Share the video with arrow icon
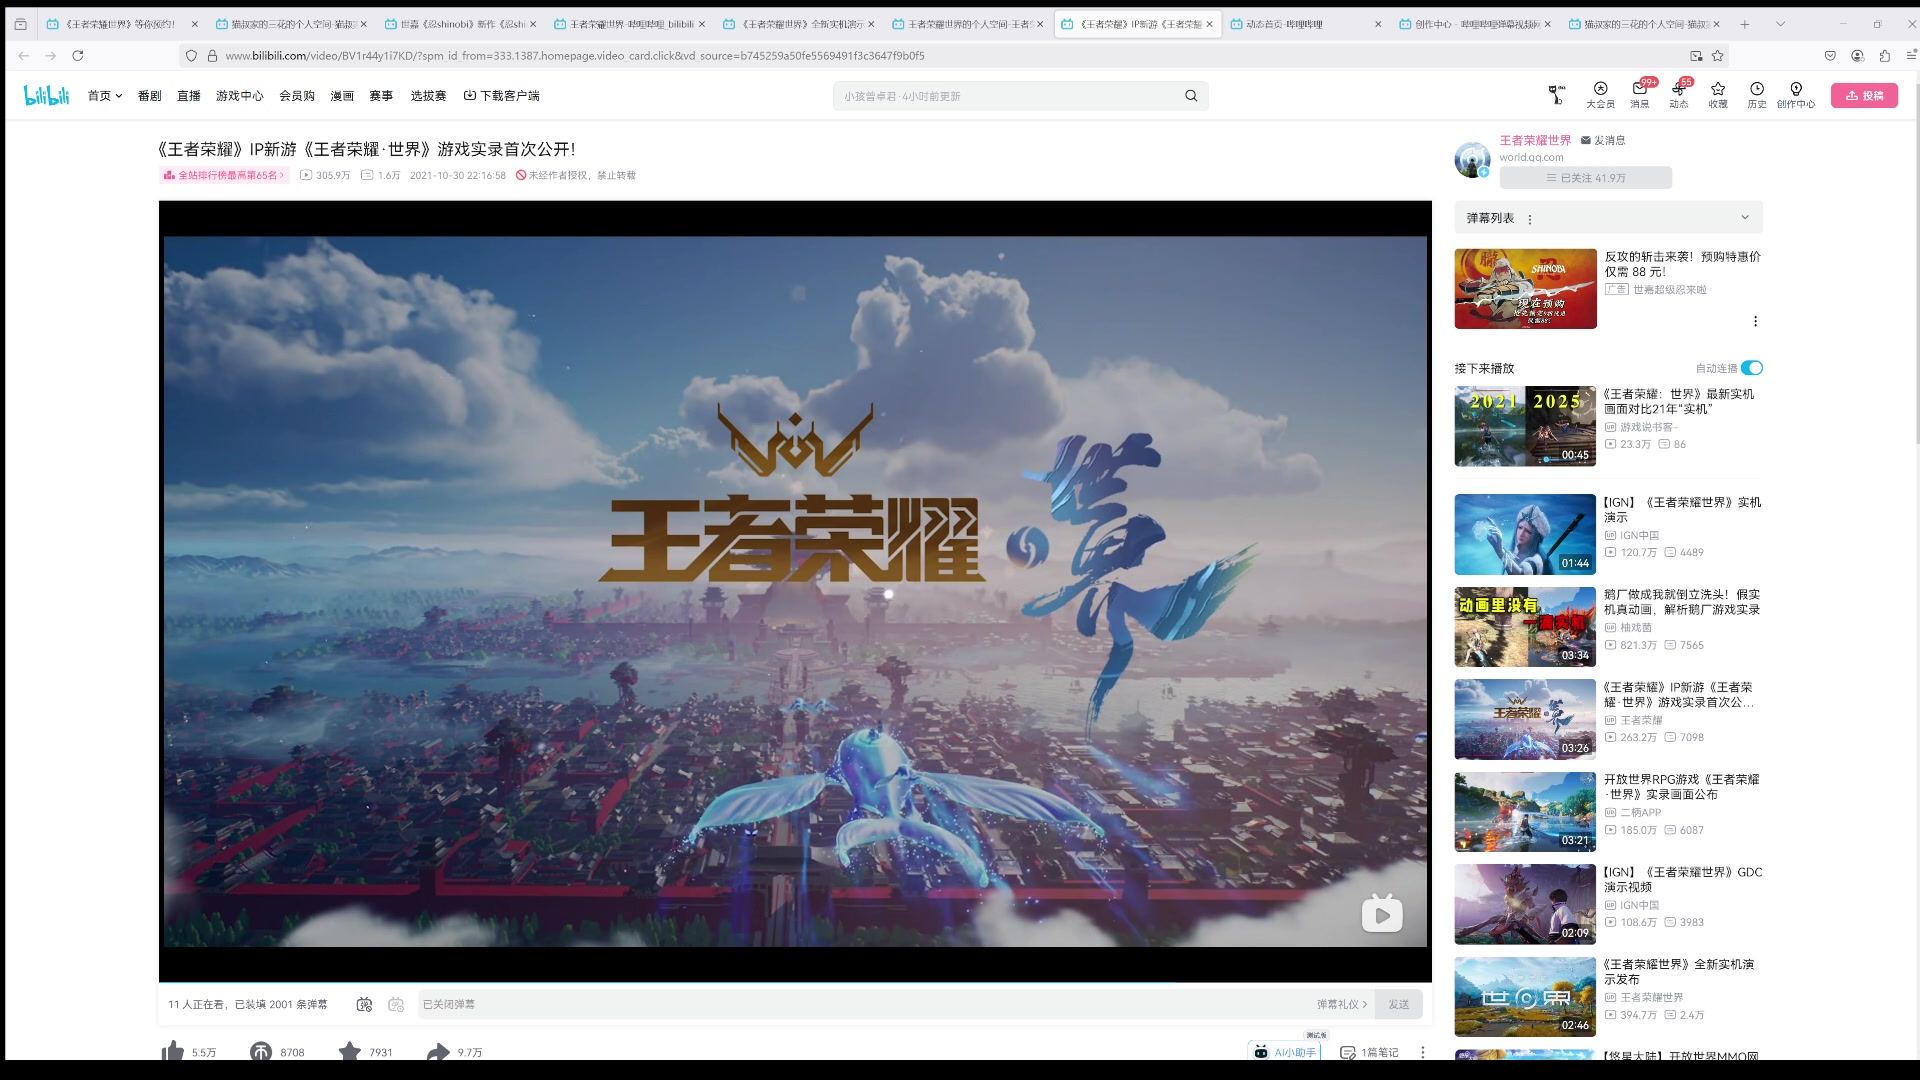The width and height of the screenshot is (1920, 1080). 438,1051
